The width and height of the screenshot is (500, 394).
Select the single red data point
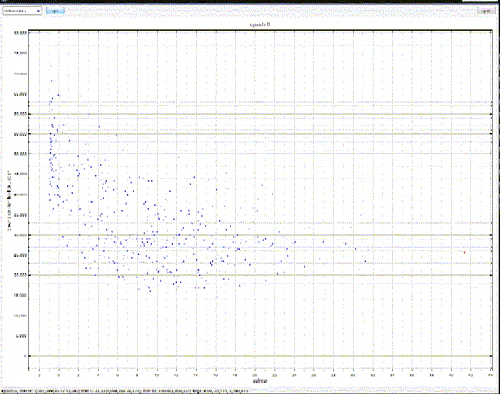coord(464,252)
